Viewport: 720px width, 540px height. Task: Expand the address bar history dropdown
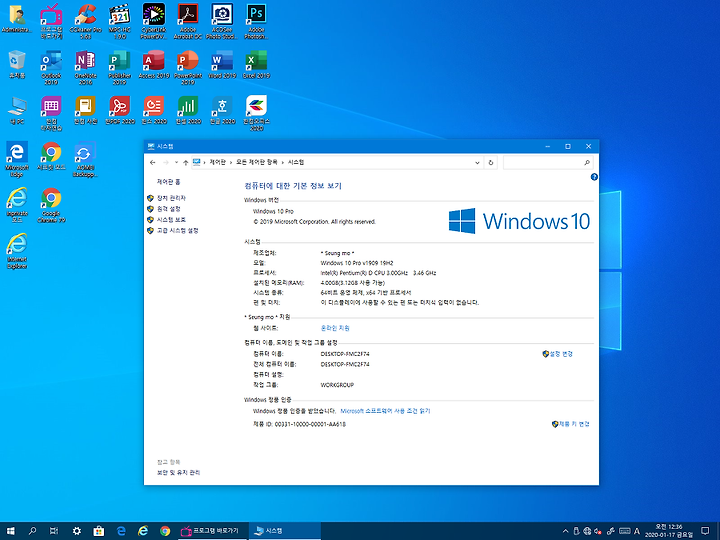coord(477,163)
